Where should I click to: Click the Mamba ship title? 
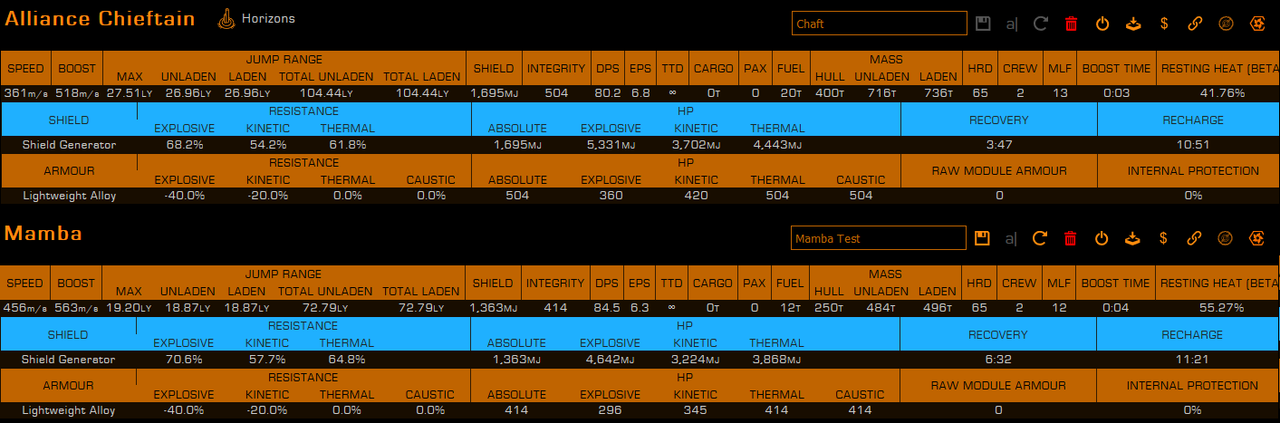43,234
